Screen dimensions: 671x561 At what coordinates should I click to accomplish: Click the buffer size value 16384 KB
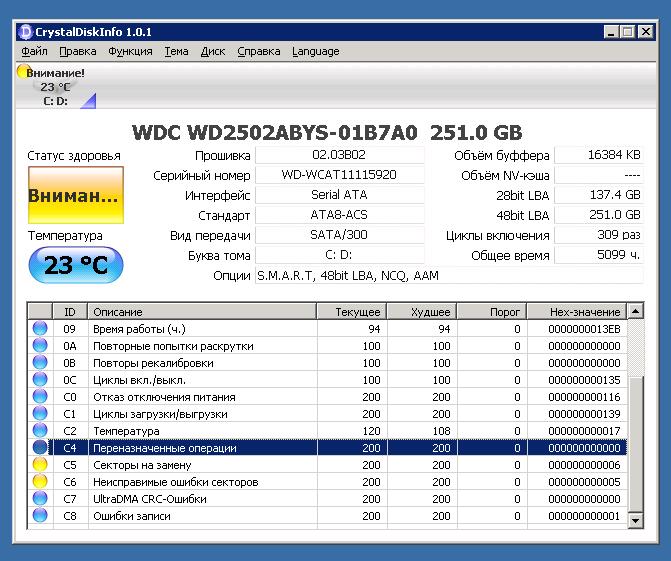599,155
